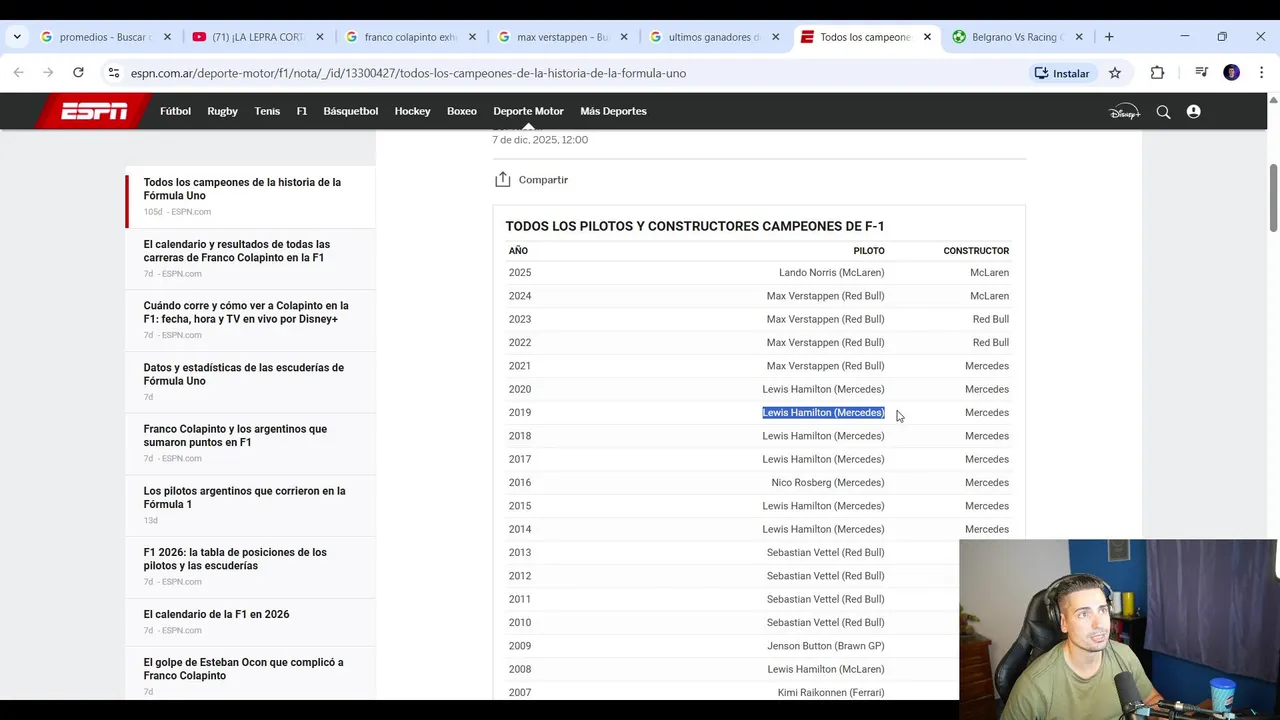Image resolution: width=1280 pixels, height=720 pixels.
Task: Switch to the 'ultimos ganadores' search tab
Action: (x=714, y=37)
